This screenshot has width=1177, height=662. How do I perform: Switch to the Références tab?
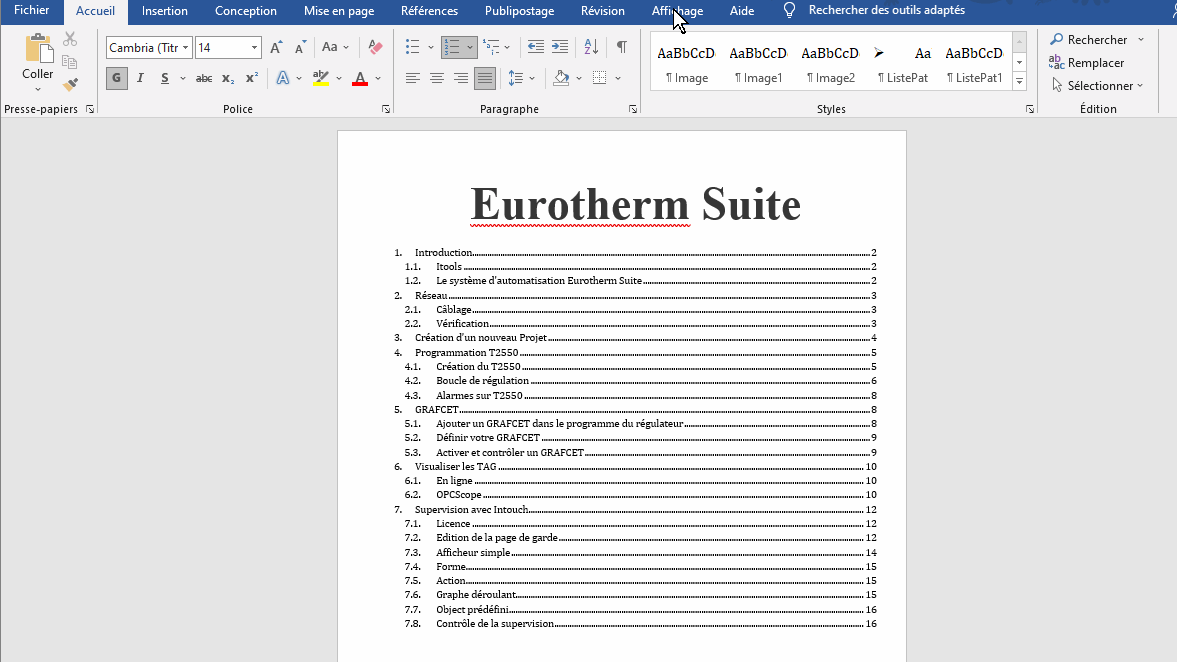click(429, 11)
